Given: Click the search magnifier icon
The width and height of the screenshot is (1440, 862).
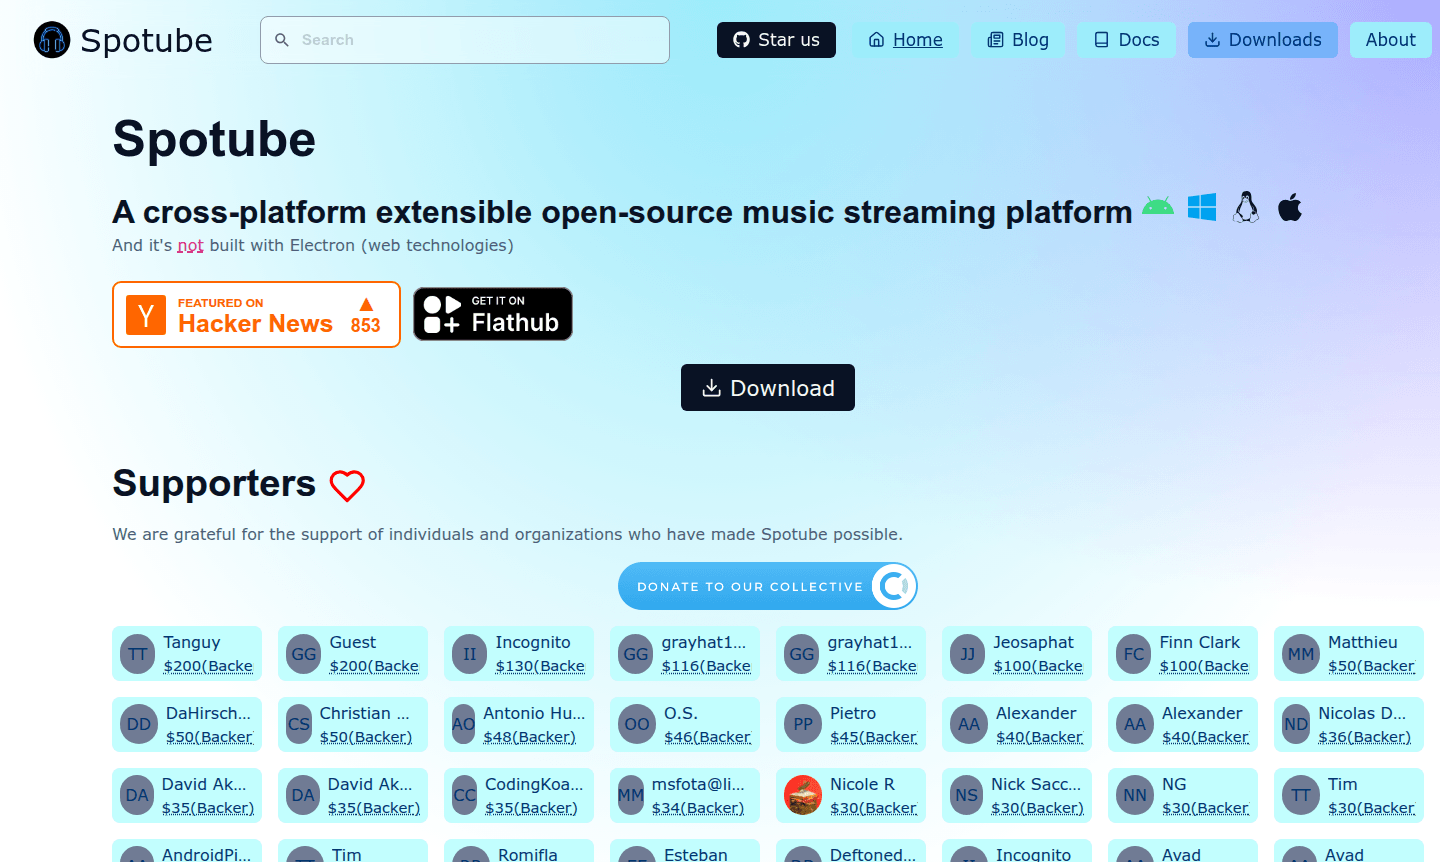Looking at the screenshot, I should (282, 40).
